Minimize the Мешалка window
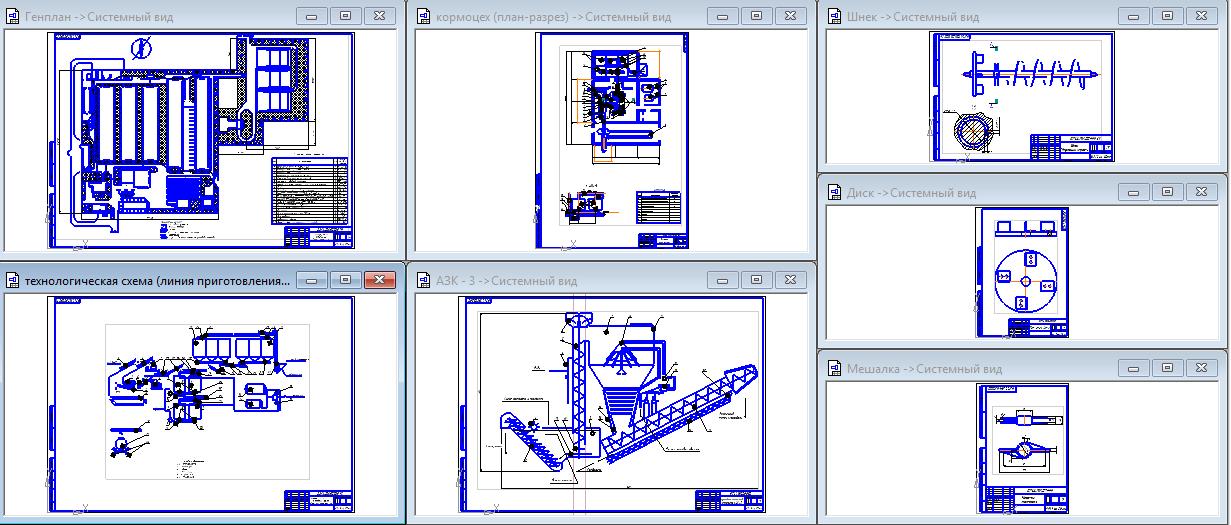Image resolution: width=1231 pixels, height=525 pixels. coord(1134,368)
